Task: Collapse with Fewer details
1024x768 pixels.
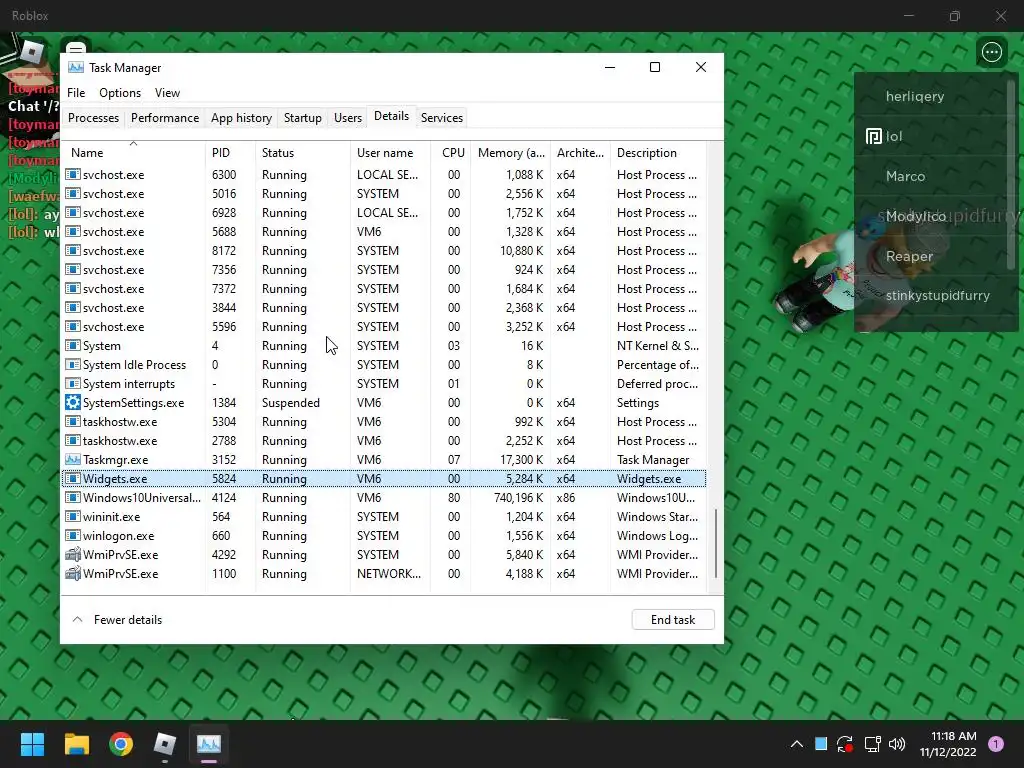Action: tap(117, 620)
